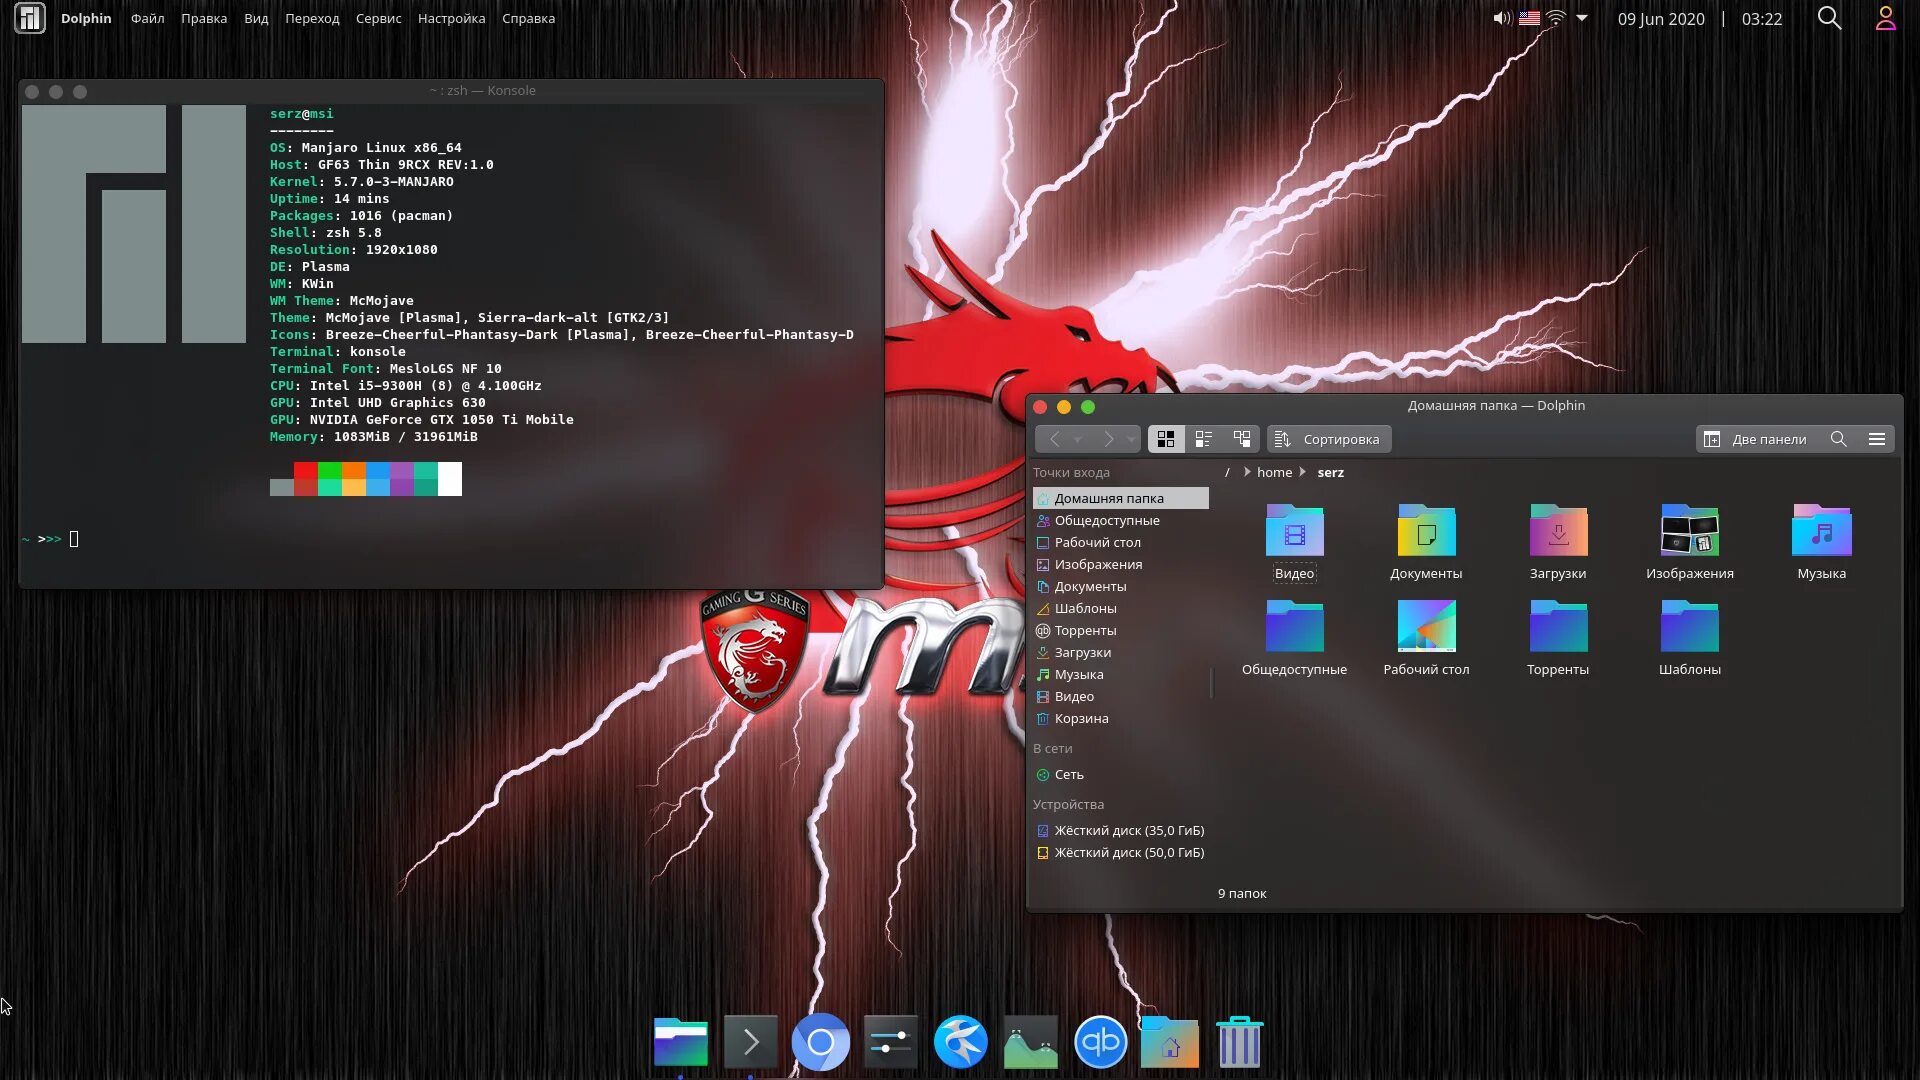Image resolution: width=1920 pixels, height=1080 pixels.
Task: Open Dolphin hamburger control menu
Action: coord(1877,439)
